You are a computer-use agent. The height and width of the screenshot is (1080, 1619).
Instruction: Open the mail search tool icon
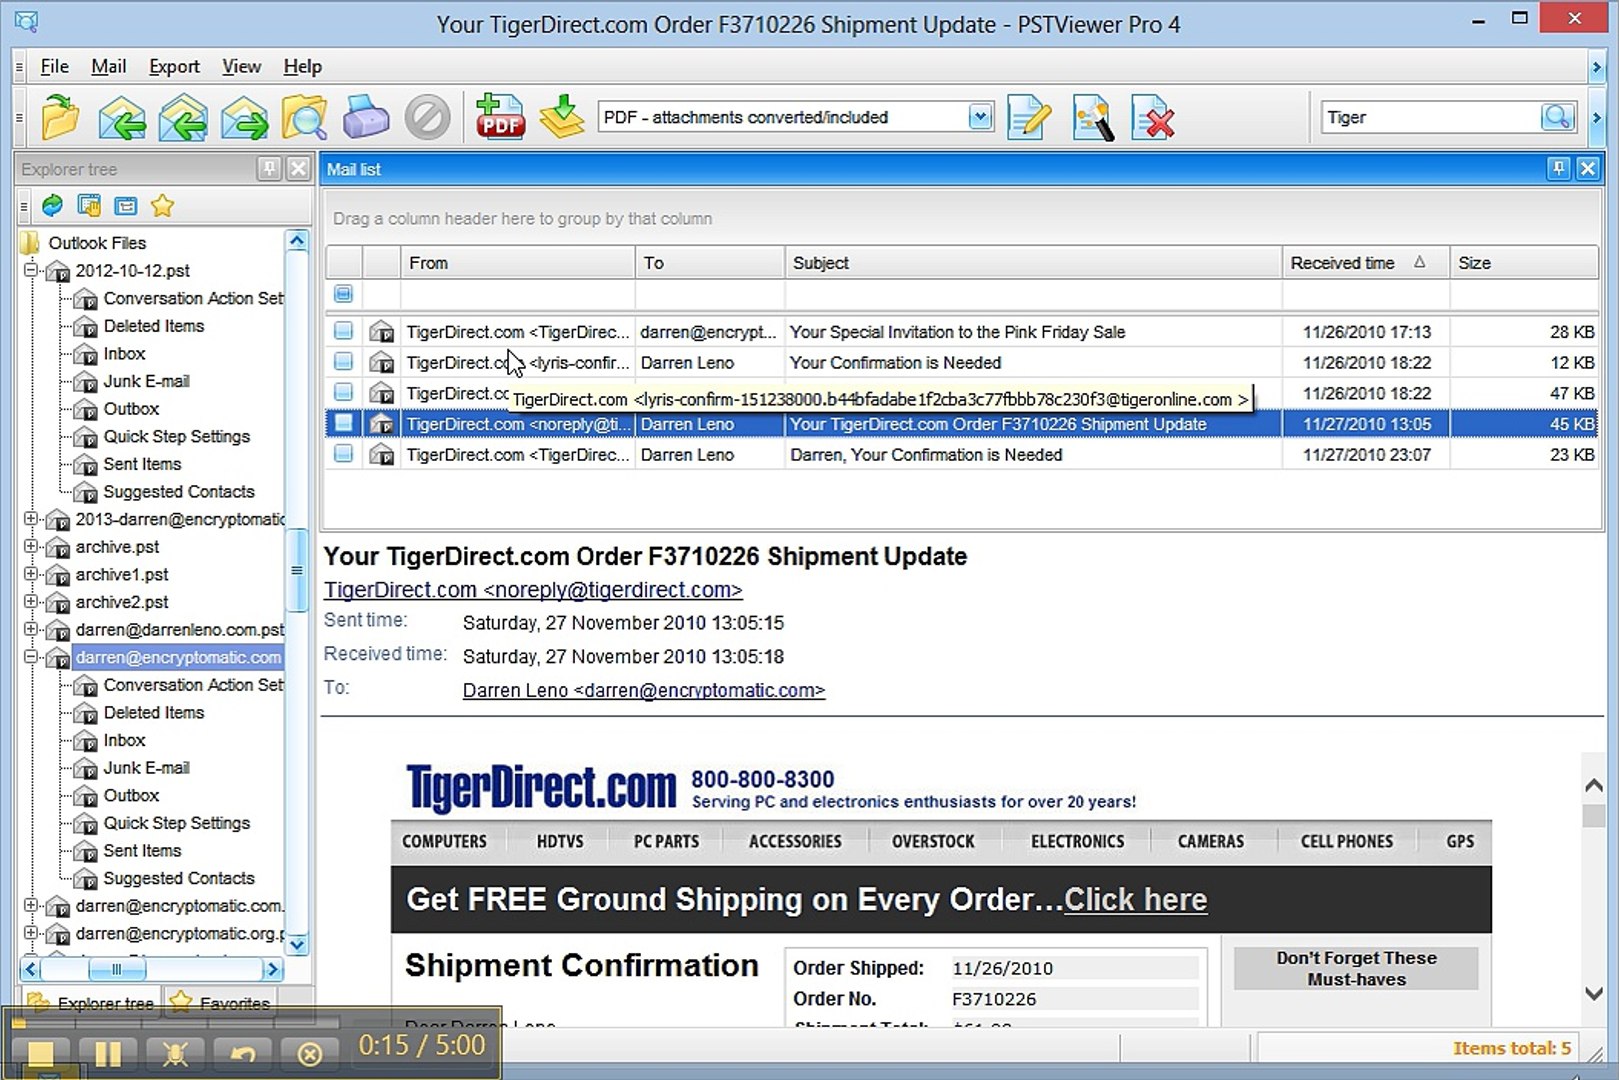point(305,117)
